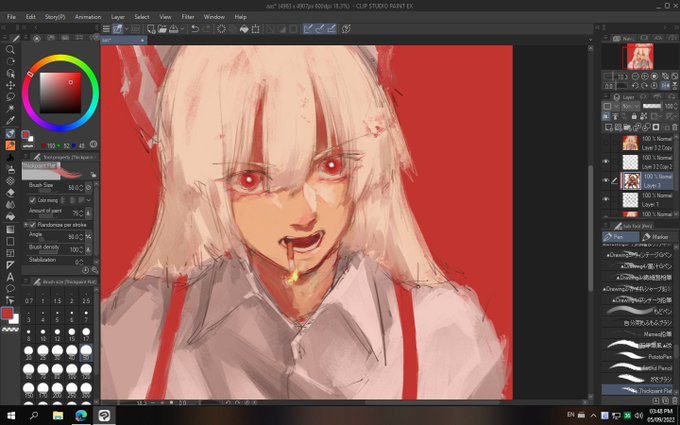Open the Edit menu

(30, 17)
